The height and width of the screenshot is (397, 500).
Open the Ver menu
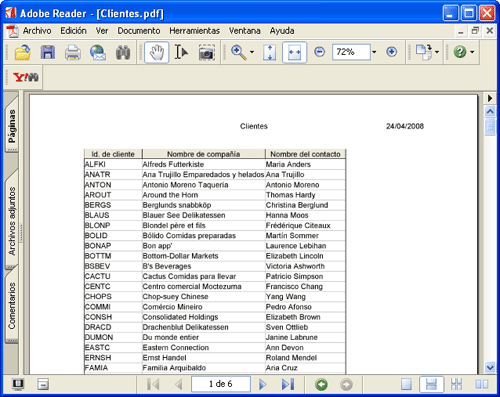tap(102, 31)
